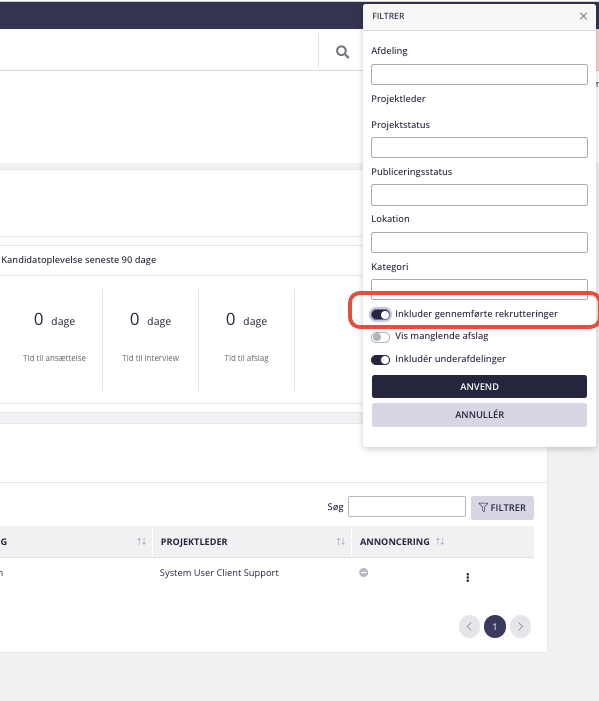The height and width of the screenshot is (701, 599).
Task: Open the Filtrer button beside search
Action: pos(502,508)
